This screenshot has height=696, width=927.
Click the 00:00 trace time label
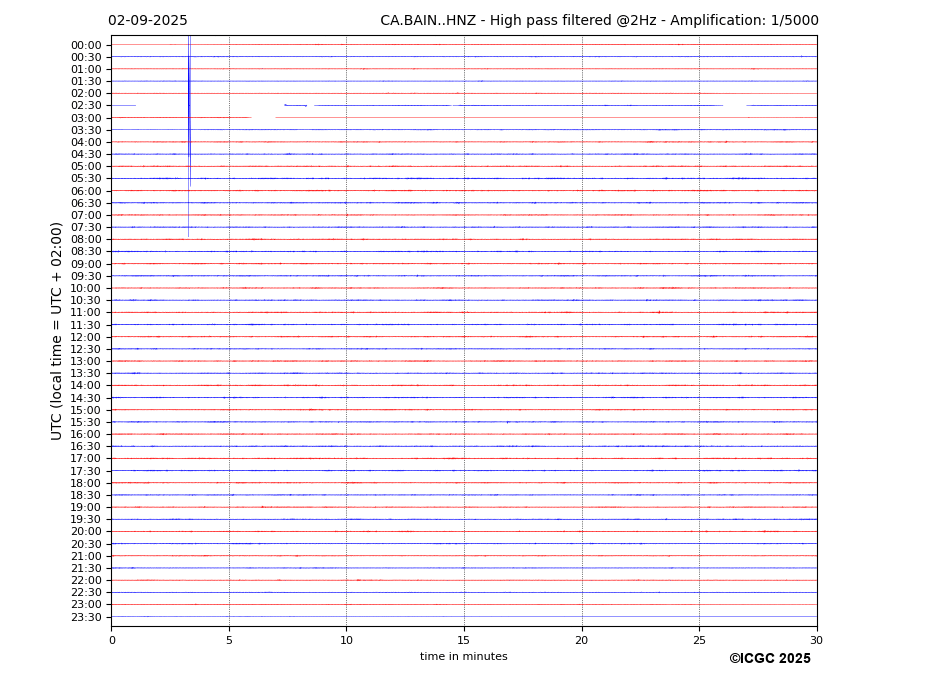tap(86, 46)
